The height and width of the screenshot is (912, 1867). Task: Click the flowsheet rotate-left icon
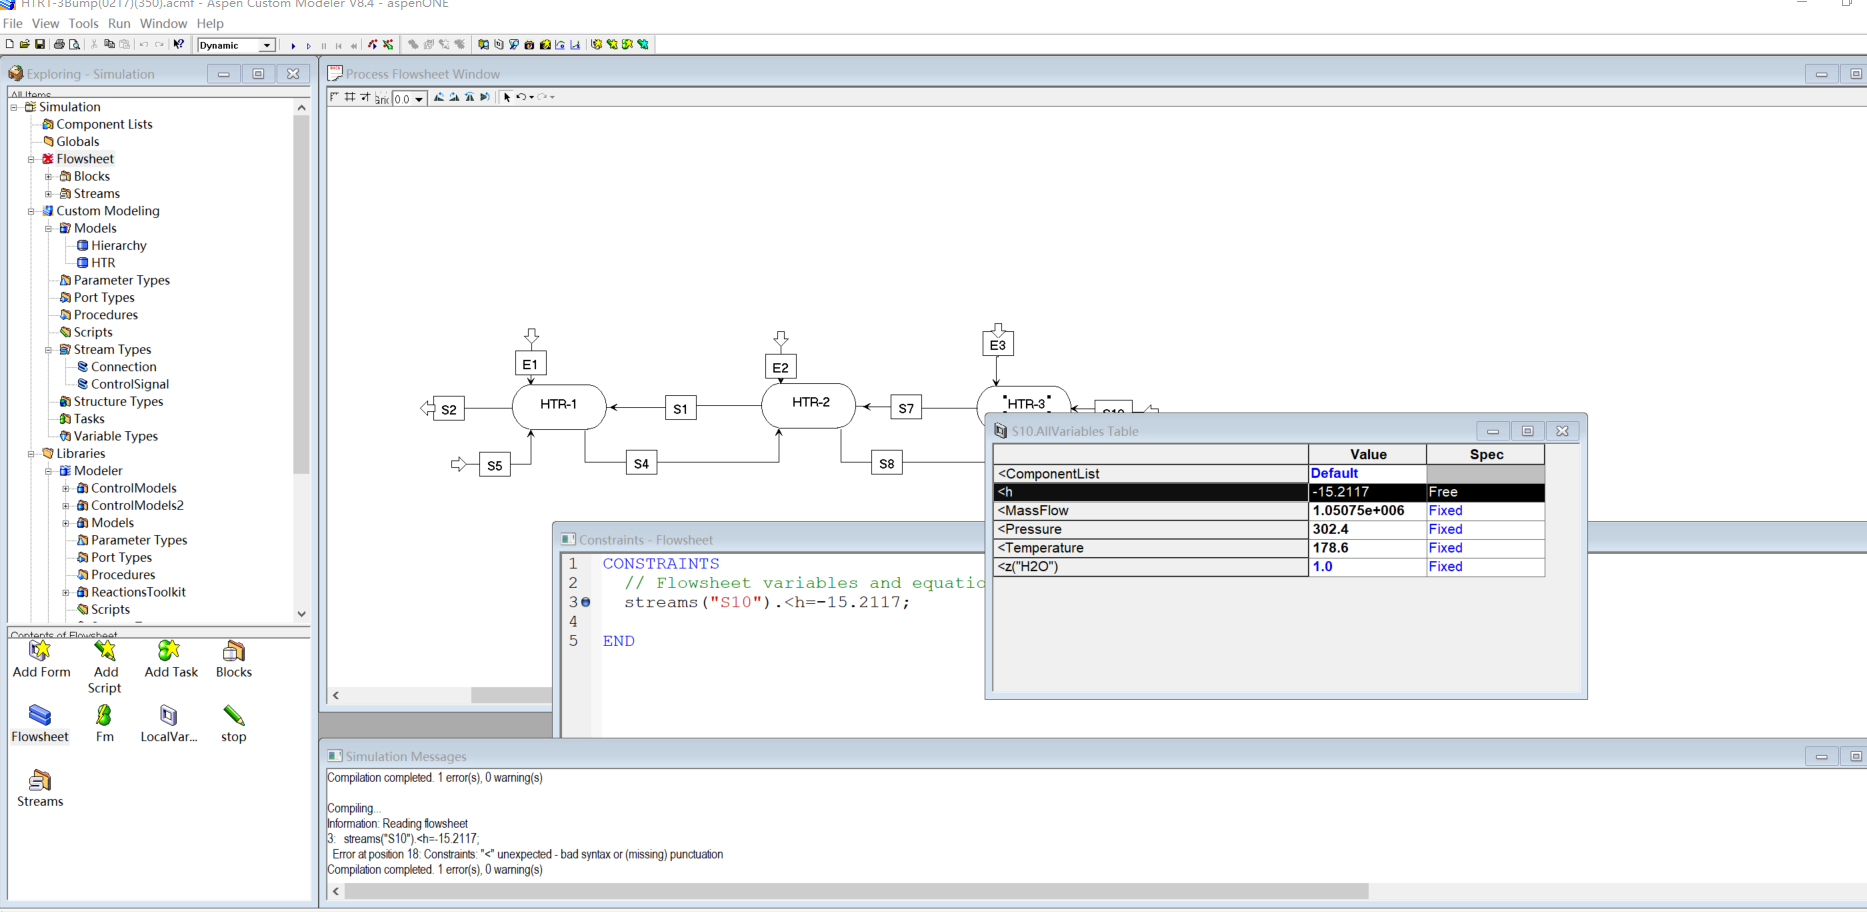439,97
